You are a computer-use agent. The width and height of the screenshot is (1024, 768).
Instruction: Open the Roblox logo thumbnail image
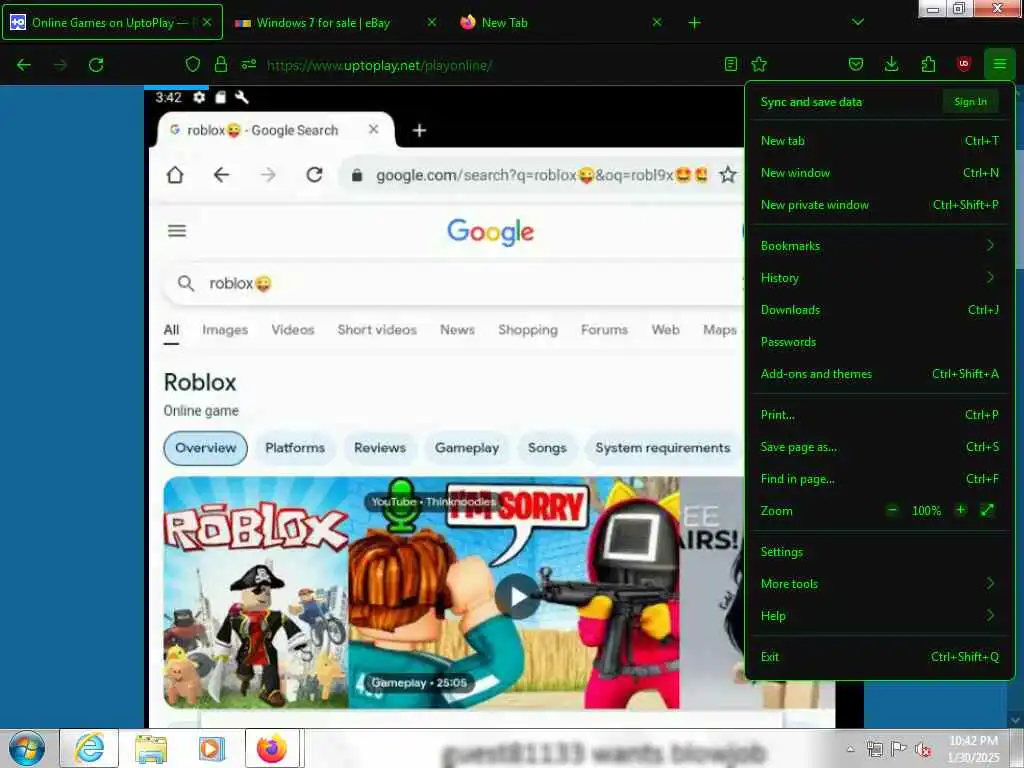[255, 592]
